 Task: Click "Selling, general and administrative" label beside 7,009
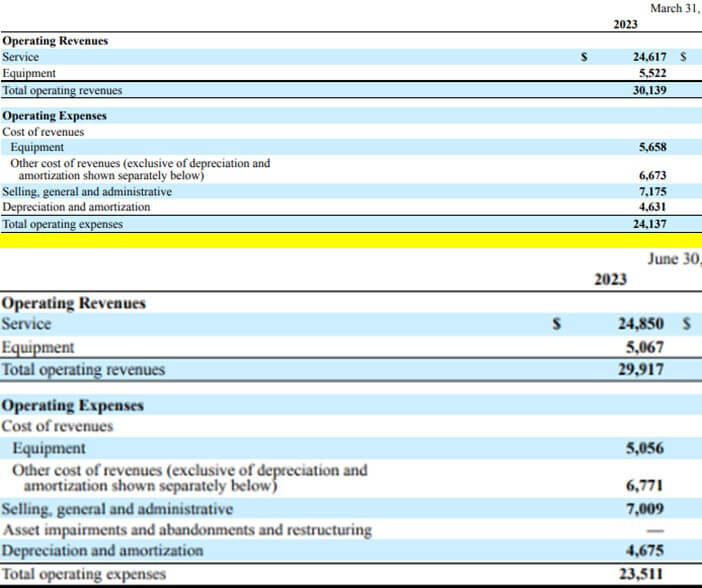coord(117,509)
